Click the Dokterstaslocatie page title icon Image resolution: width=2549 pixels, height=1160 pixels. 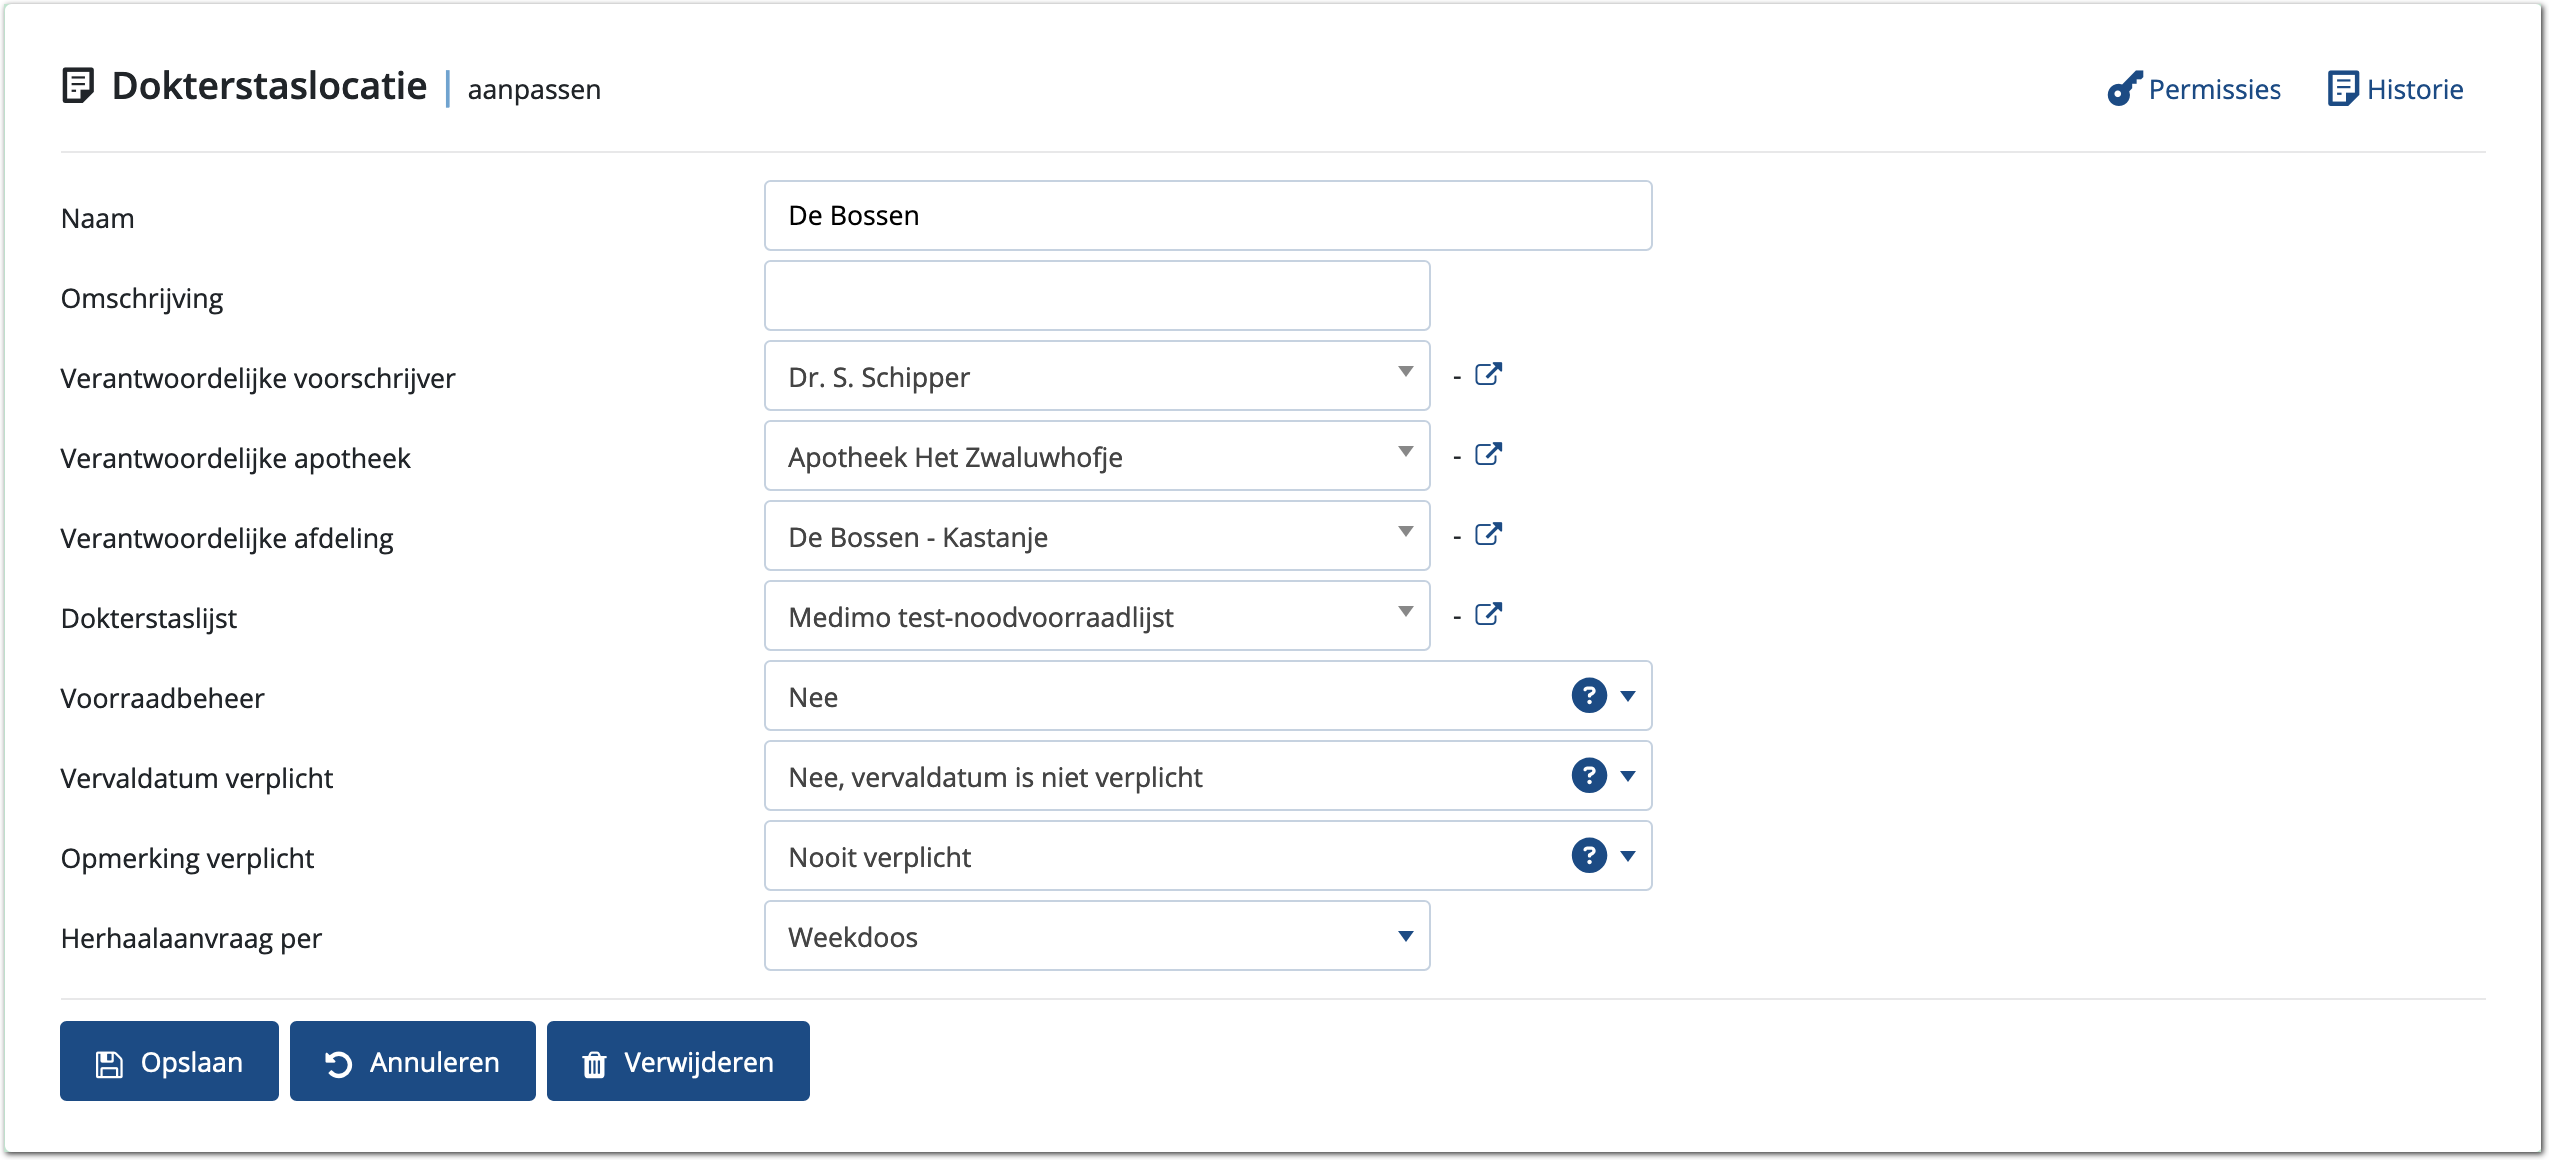coord(78,86)
